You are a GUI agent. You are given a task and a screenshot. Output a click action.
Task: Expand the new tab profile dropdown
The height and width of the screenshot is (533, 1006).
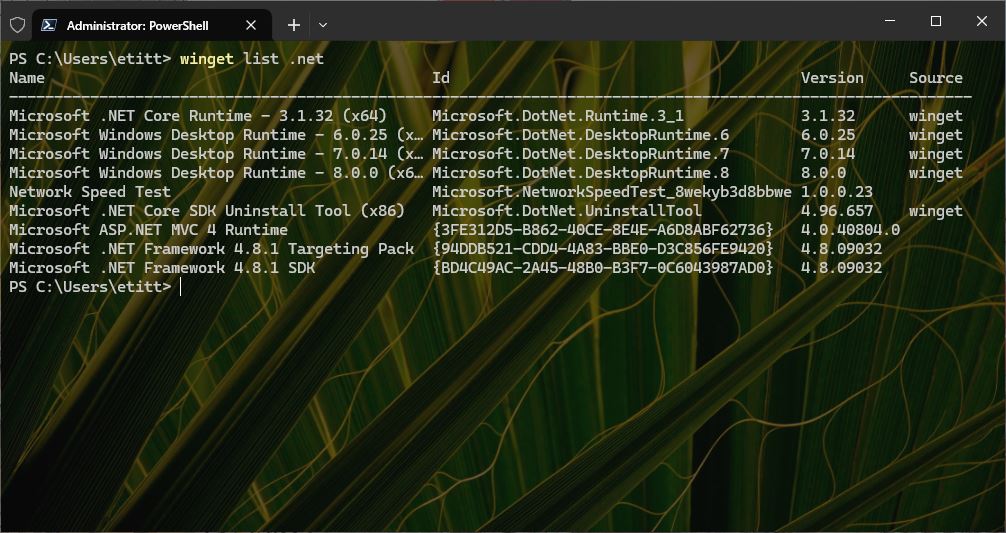[323, 25]
